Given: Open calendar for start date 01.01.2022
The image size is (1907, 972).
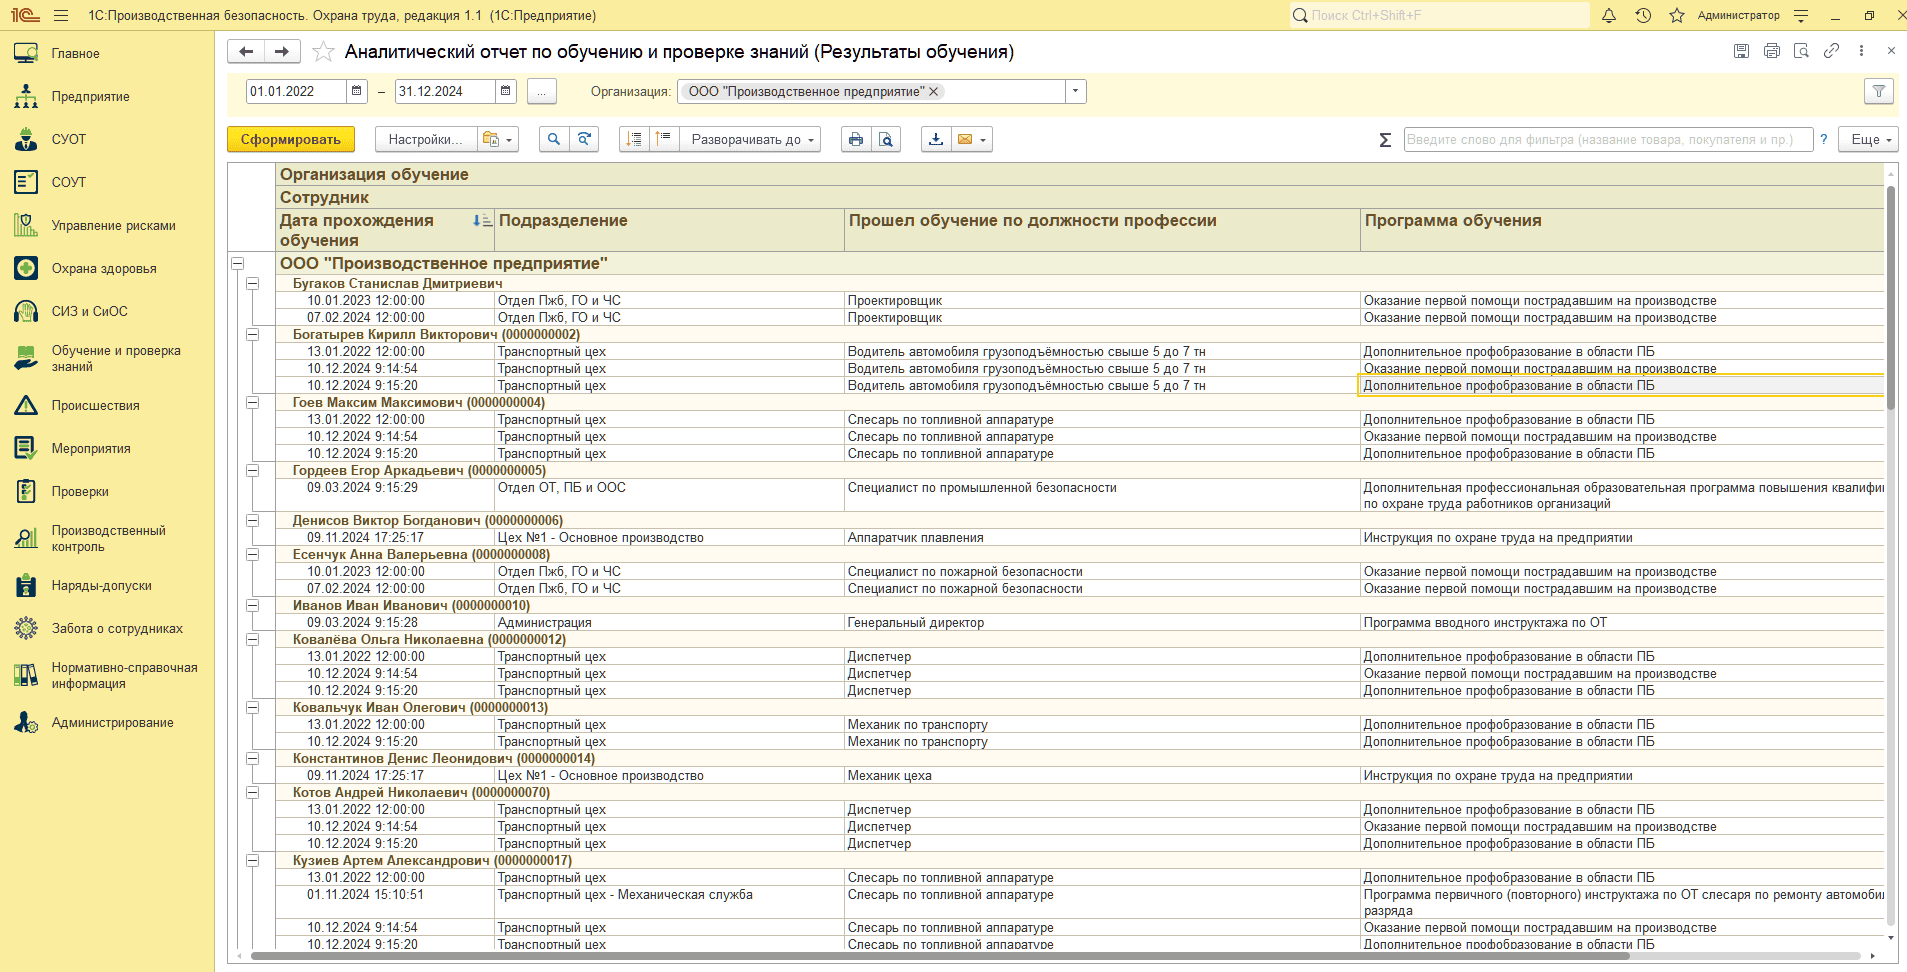Looking at the screenshot, I should coord(357,91).
